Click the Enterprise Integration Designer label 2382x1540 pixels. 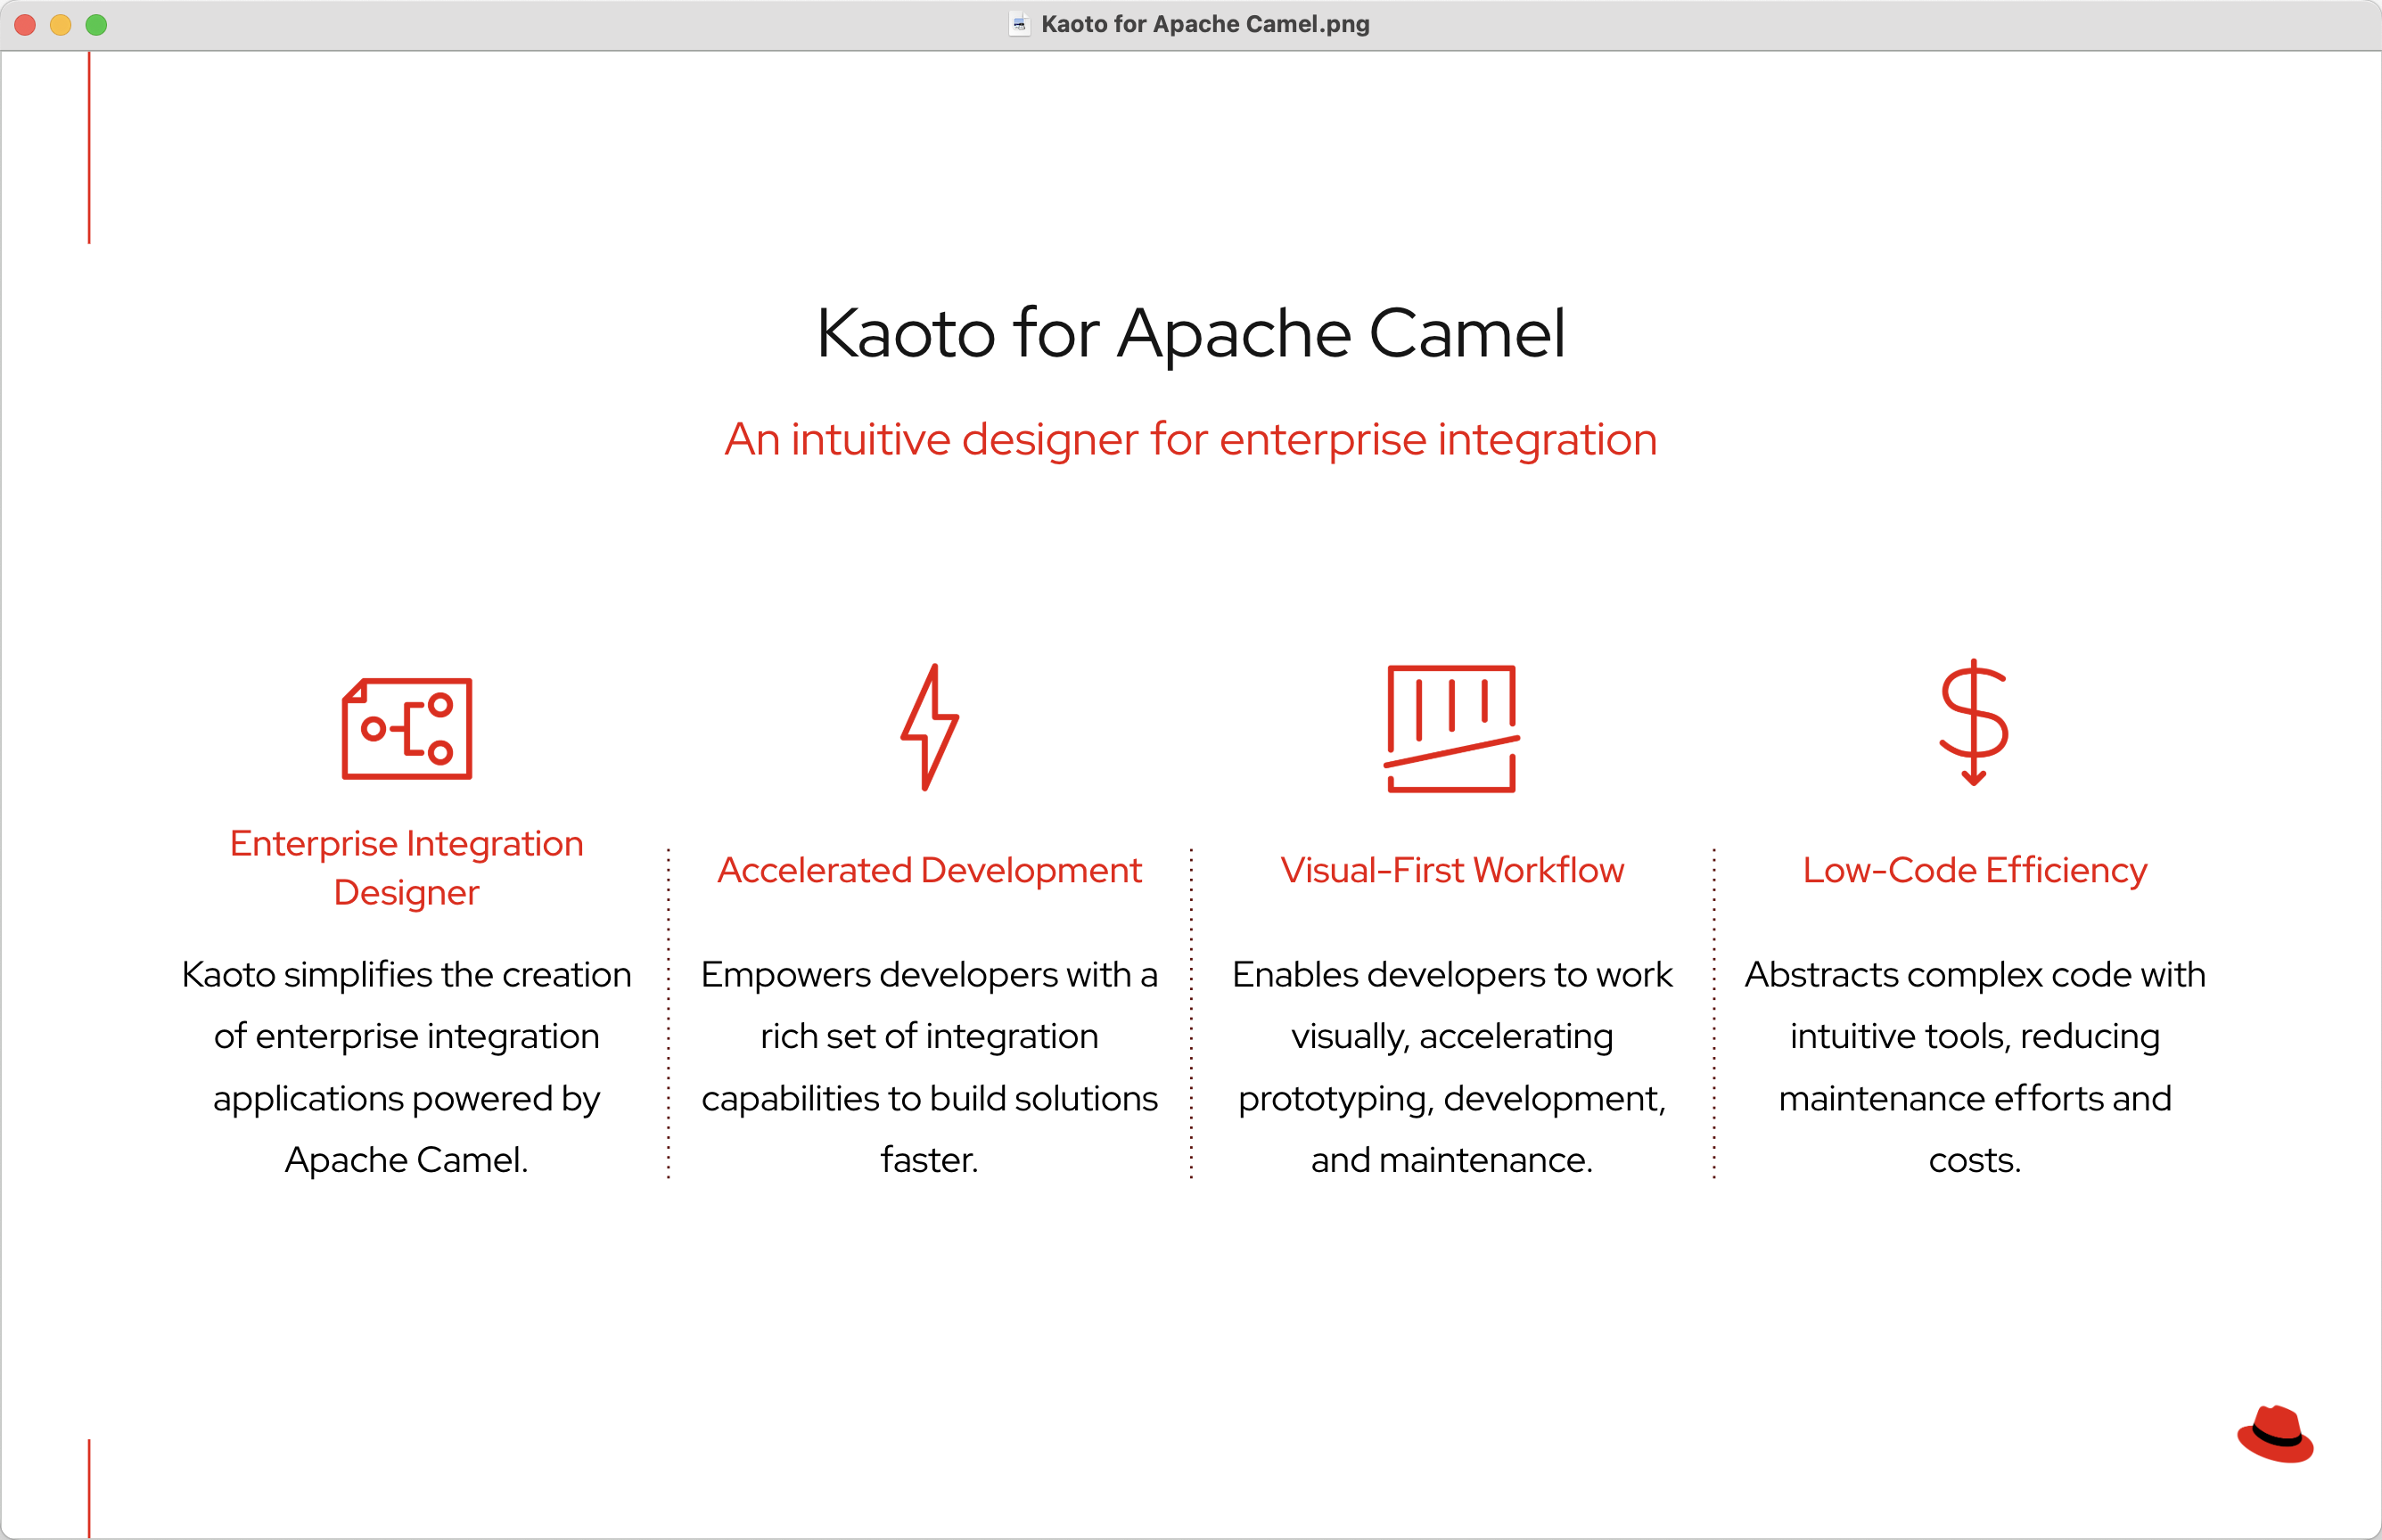[x=406, y=866]
